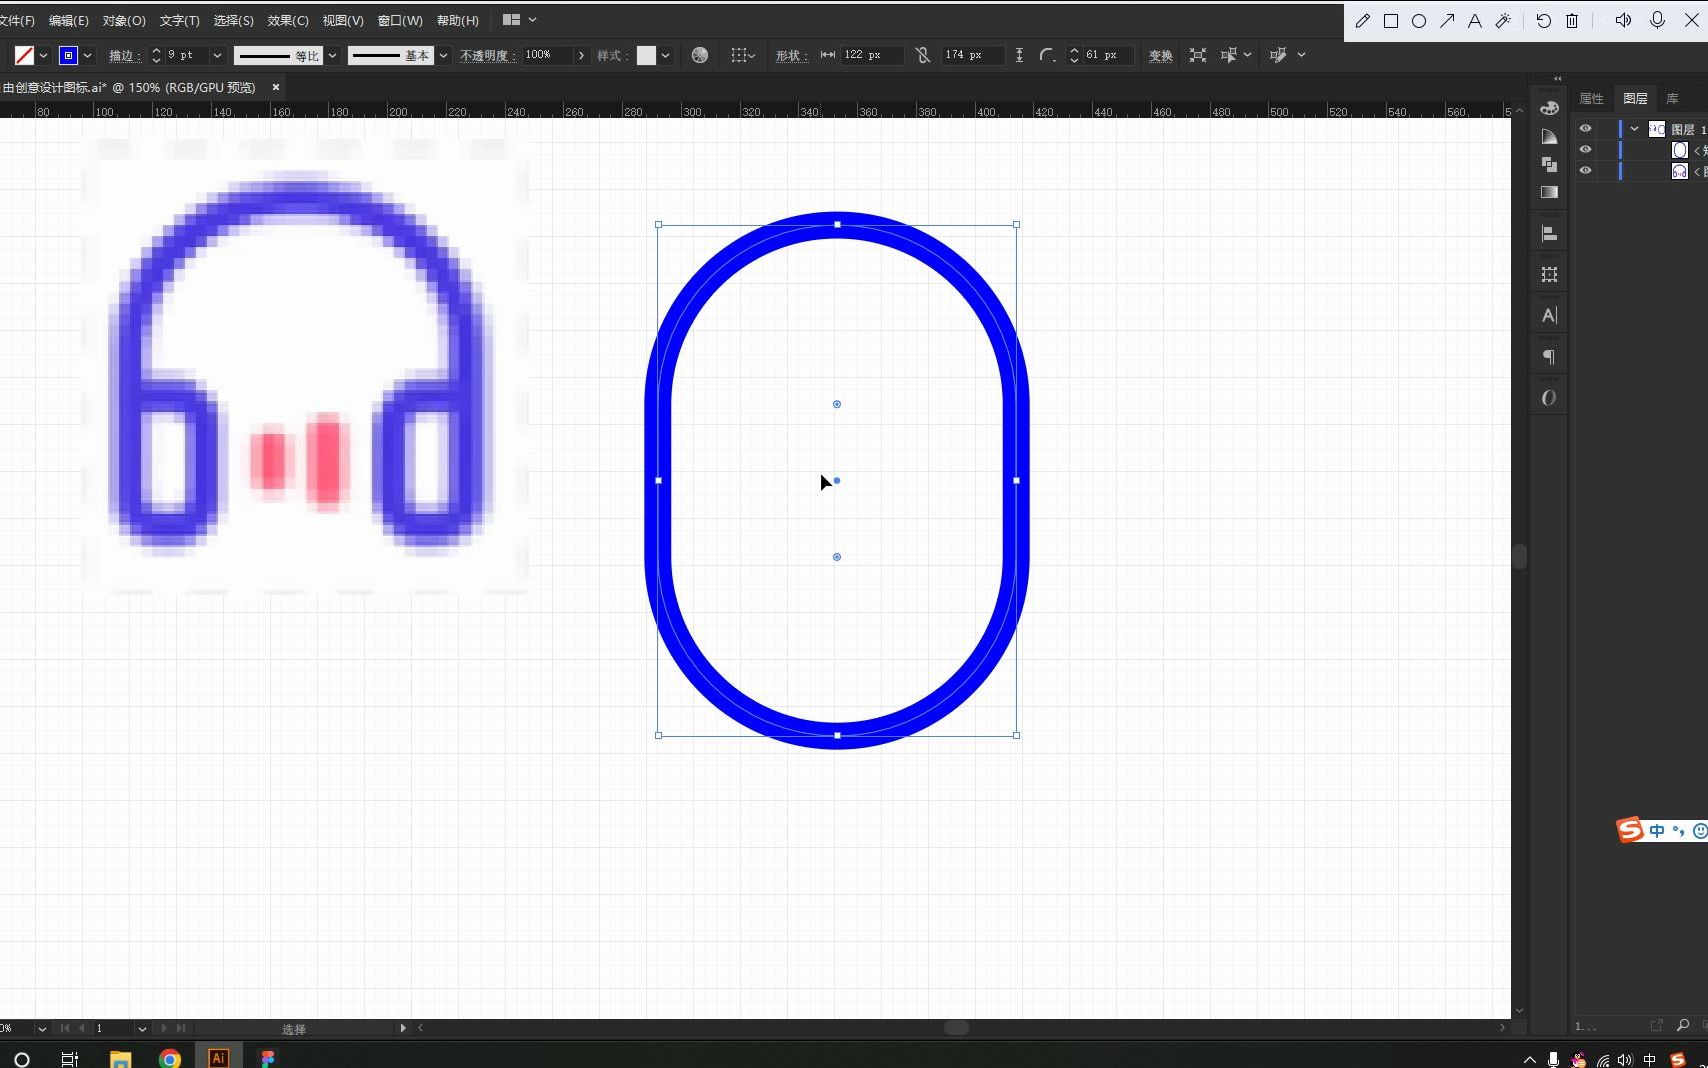Screen dimensions: 1708x1068
Task: Click the Isolate Selected Object icon
Action: click(x=1197, y=55)
